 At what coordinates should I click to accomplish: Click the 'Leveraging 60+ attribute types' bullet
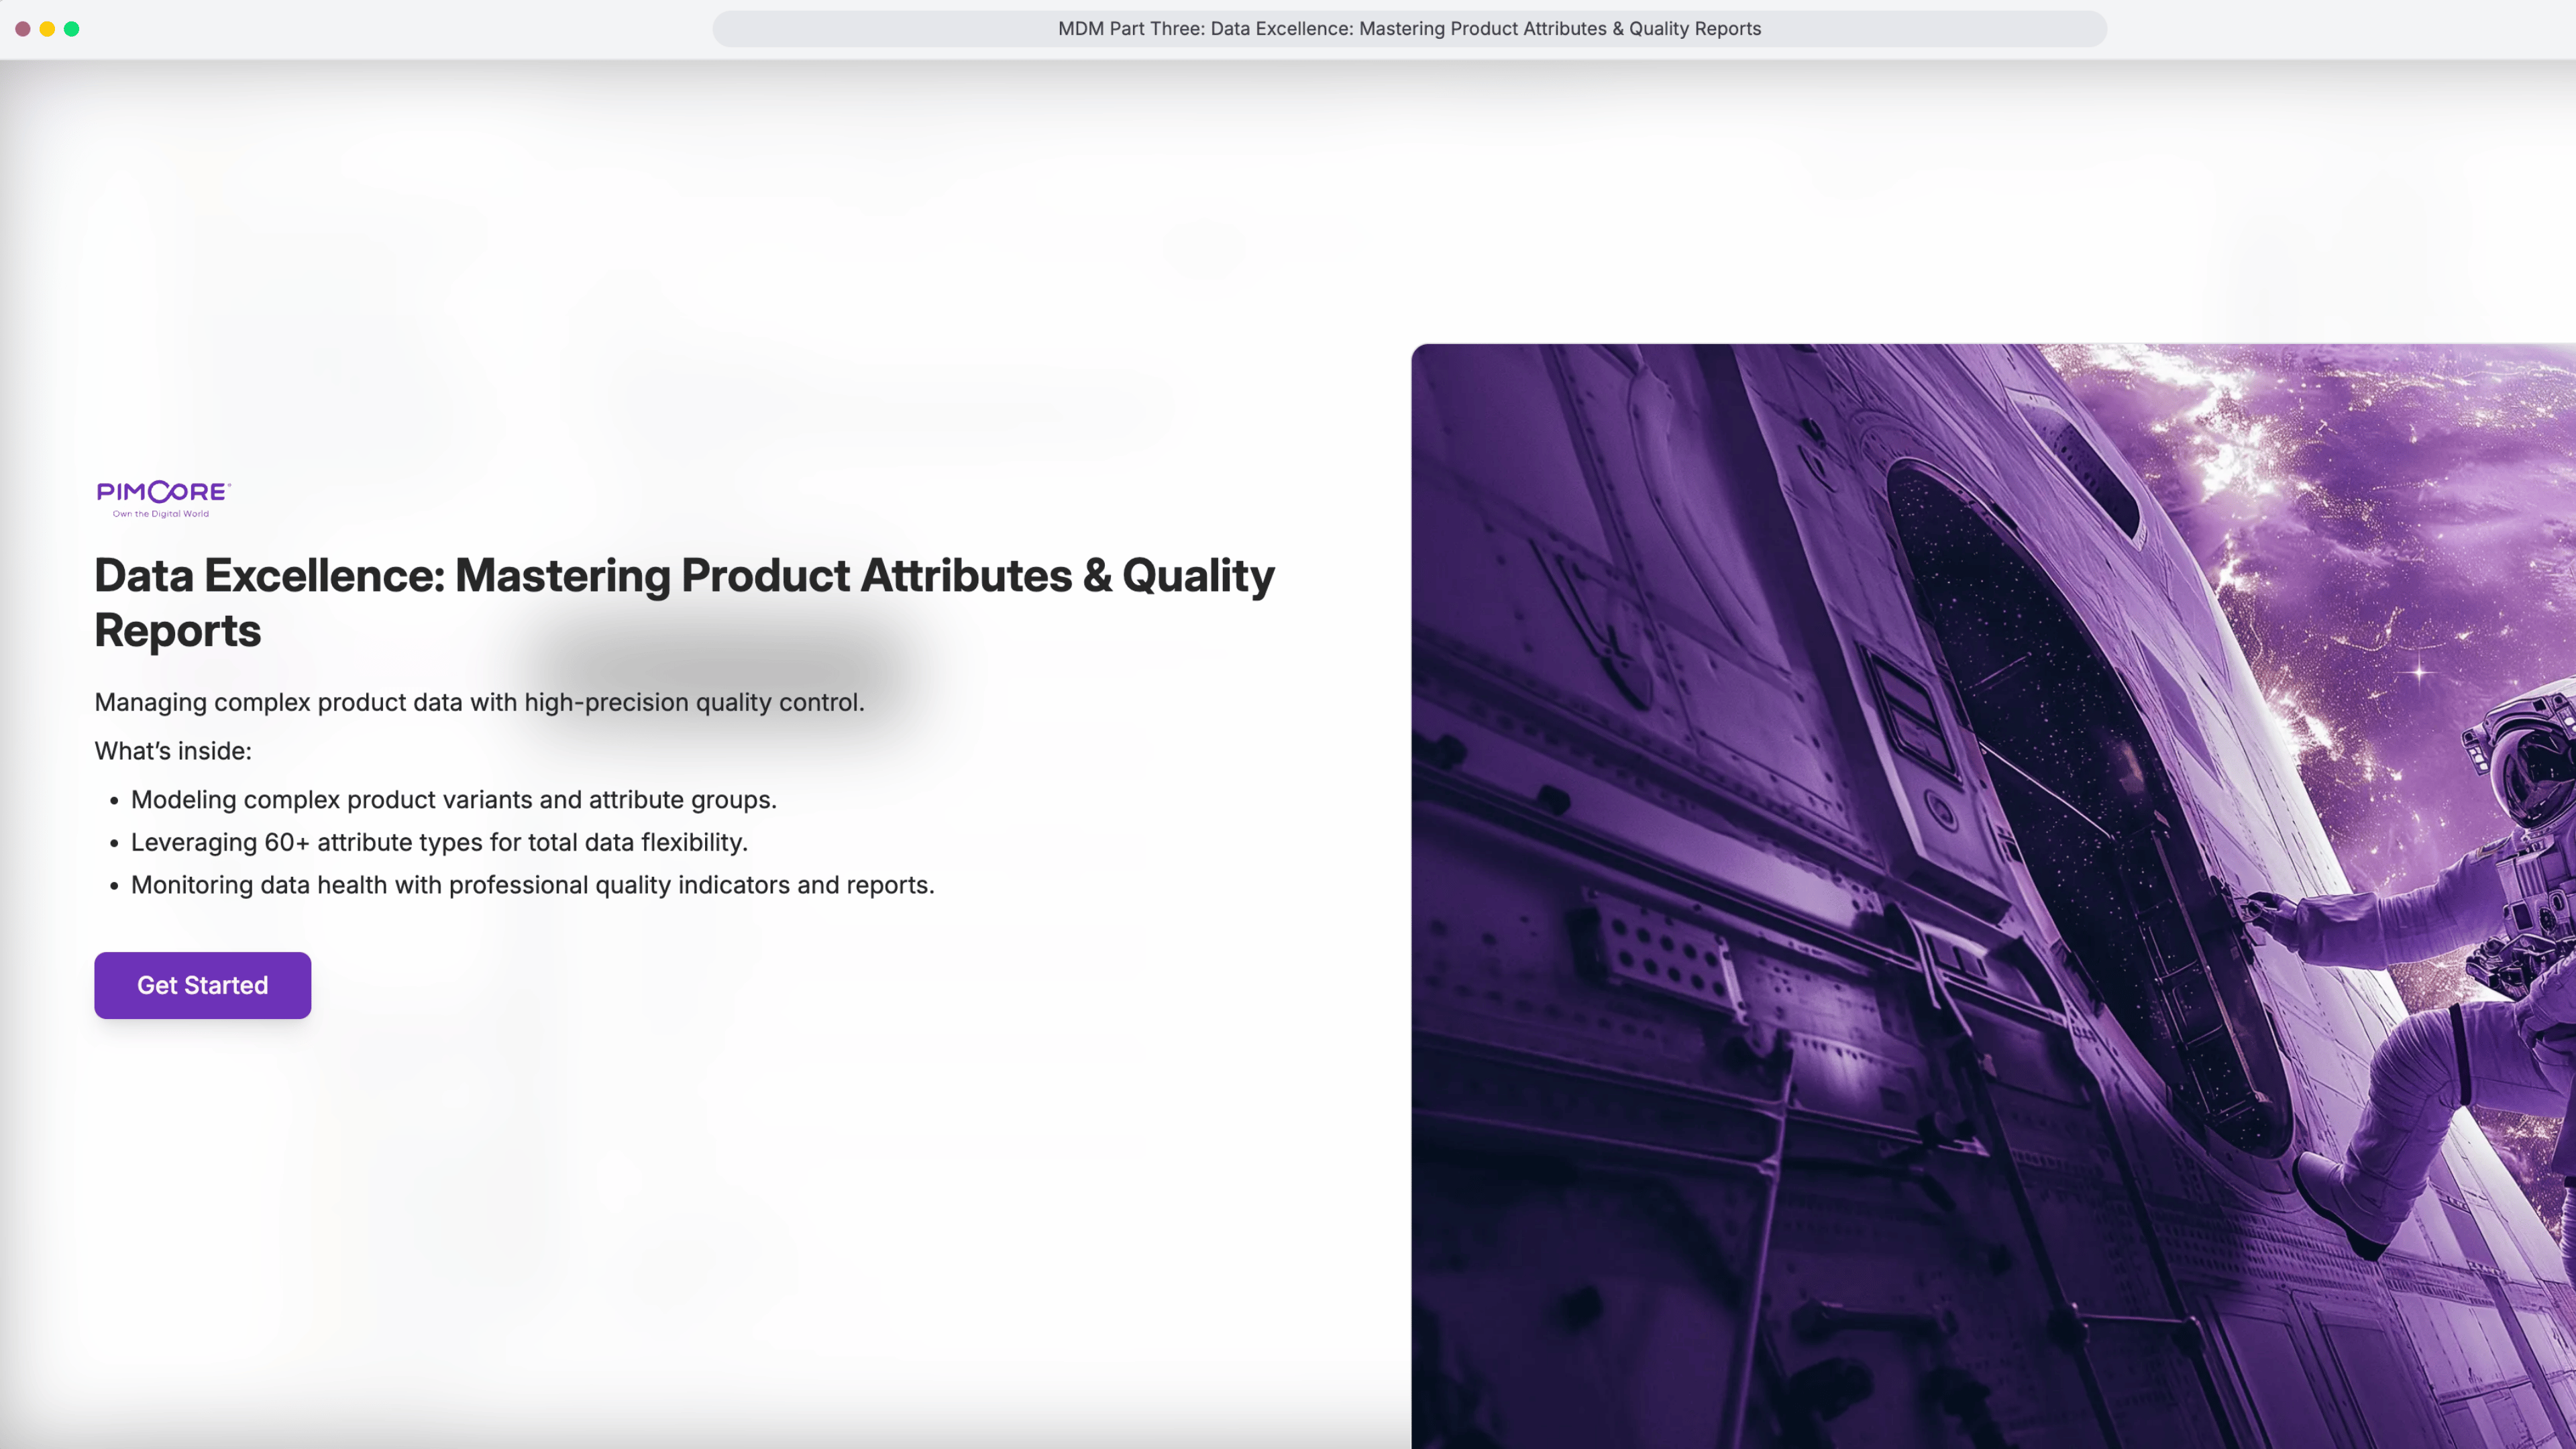(439, 842)
